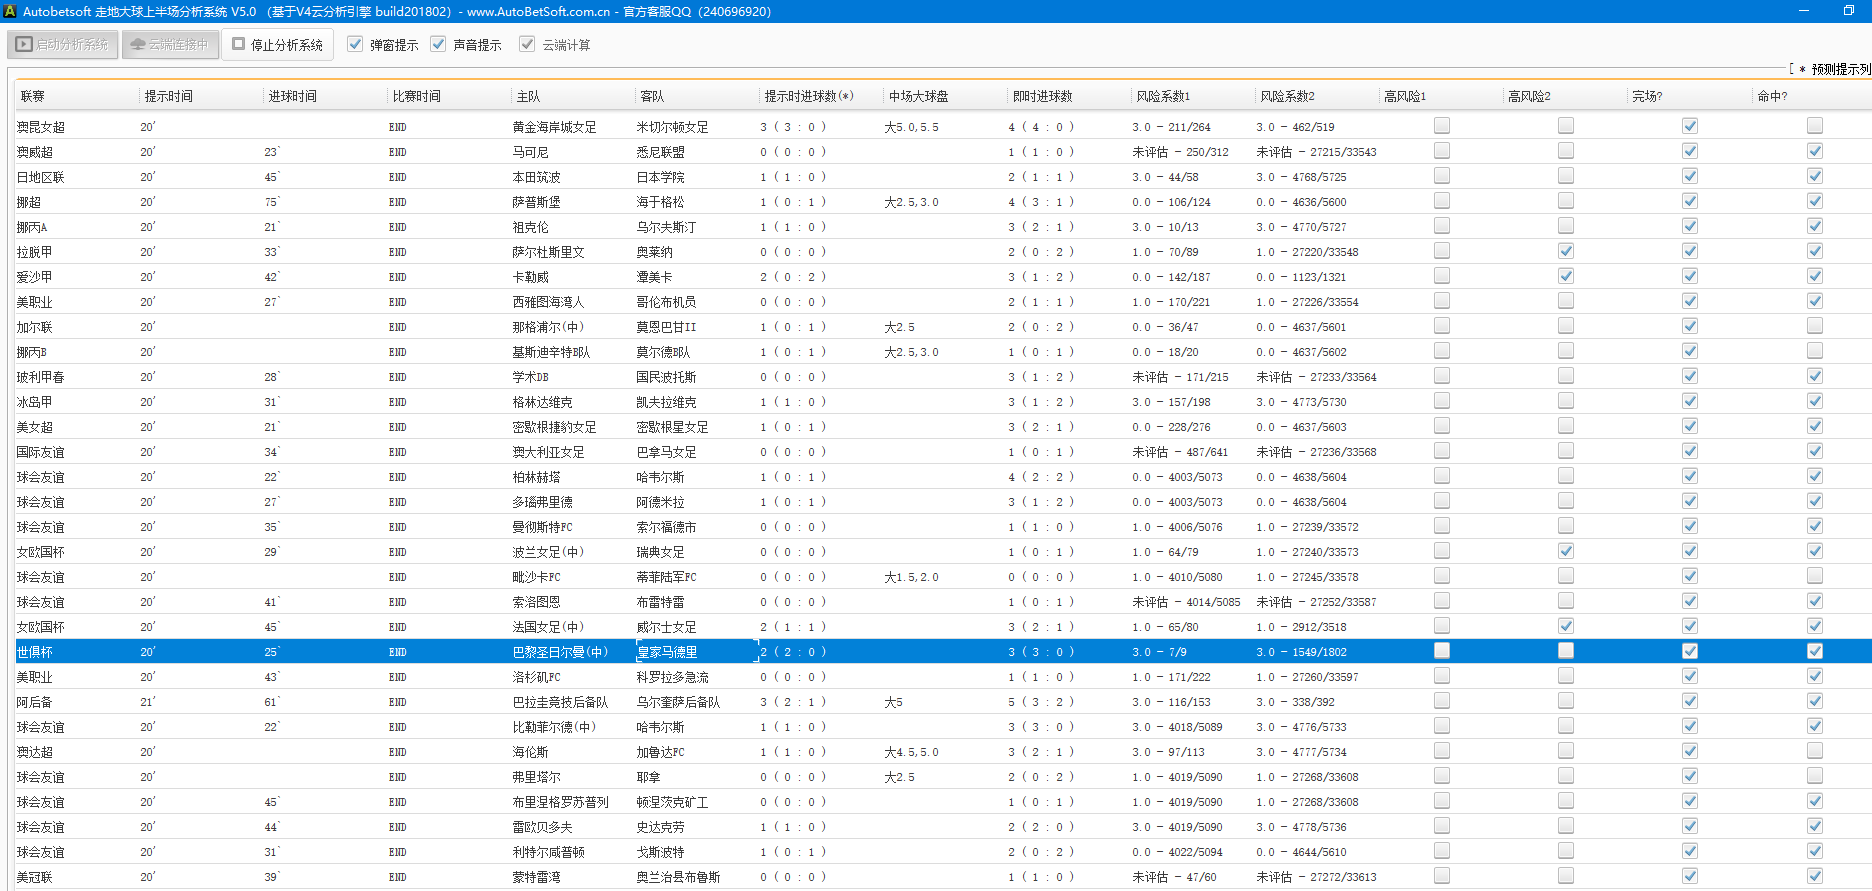Check 高风险1 box for 澳昆女超 row
Screen dimensions: 1872x891
(1442, 126)
